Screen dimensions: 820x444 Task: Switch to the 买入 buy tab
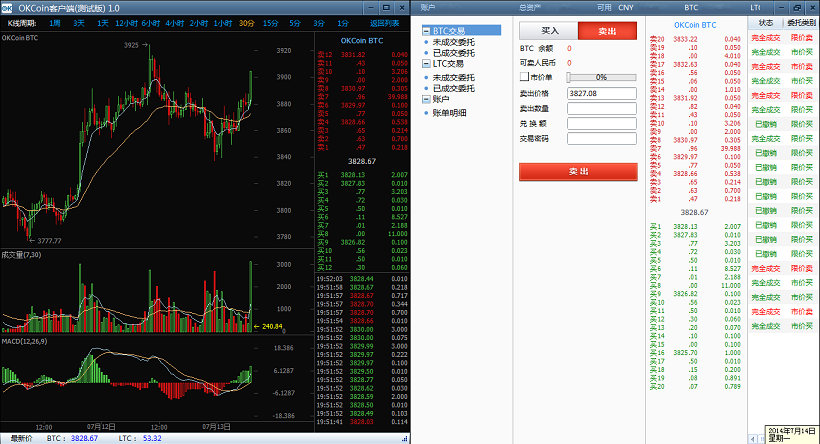point(548,31)
